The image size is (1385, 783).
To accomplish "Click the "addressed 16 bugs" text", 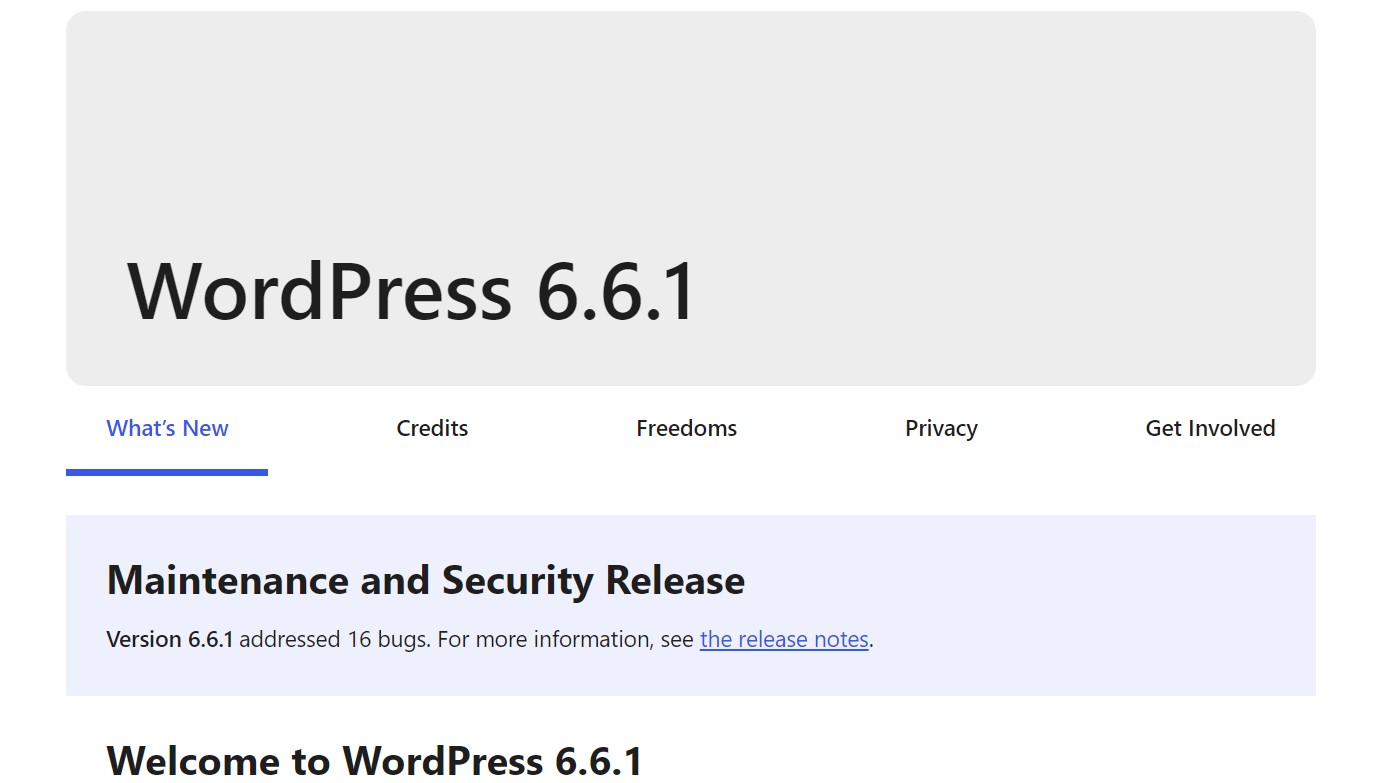I will [335, 639].
